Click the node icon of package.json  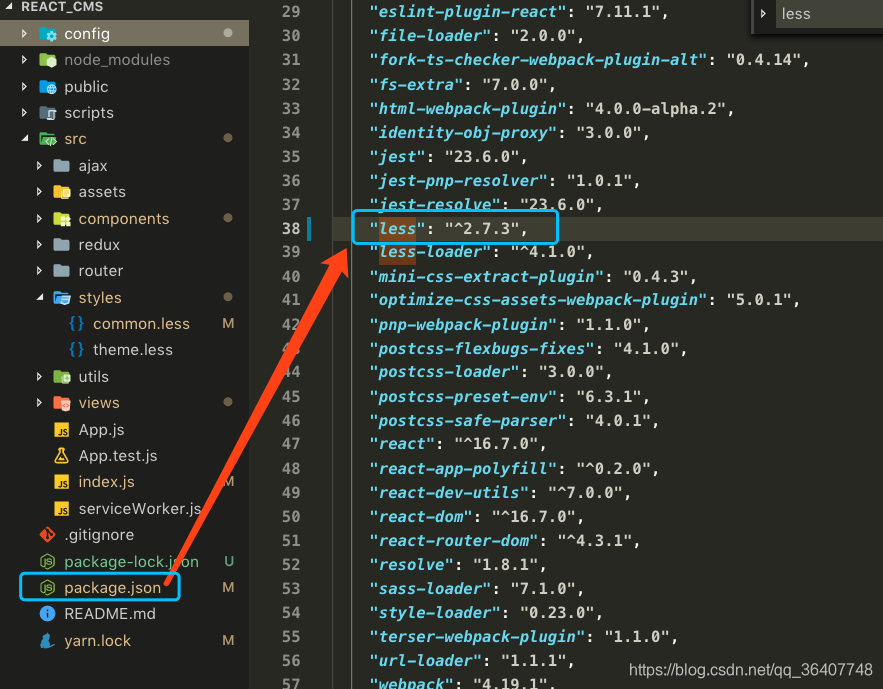click(x=48, y=588)
